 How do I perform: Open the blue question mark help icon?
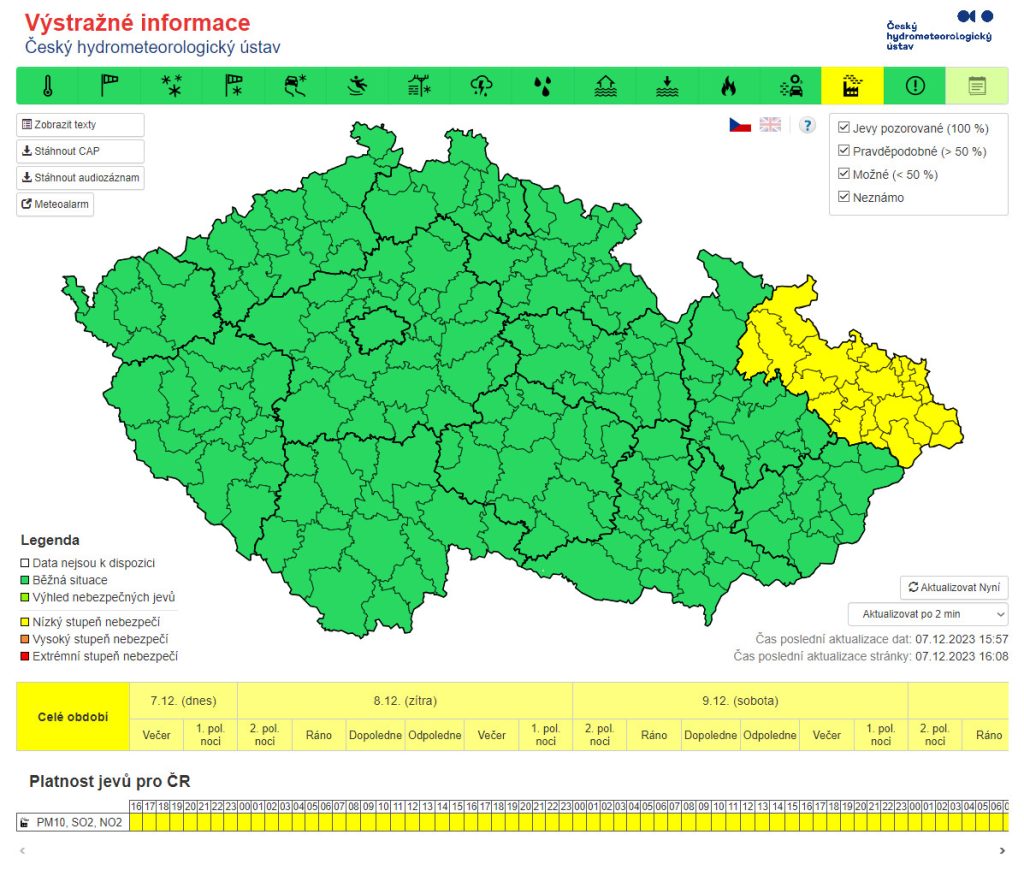807,125
